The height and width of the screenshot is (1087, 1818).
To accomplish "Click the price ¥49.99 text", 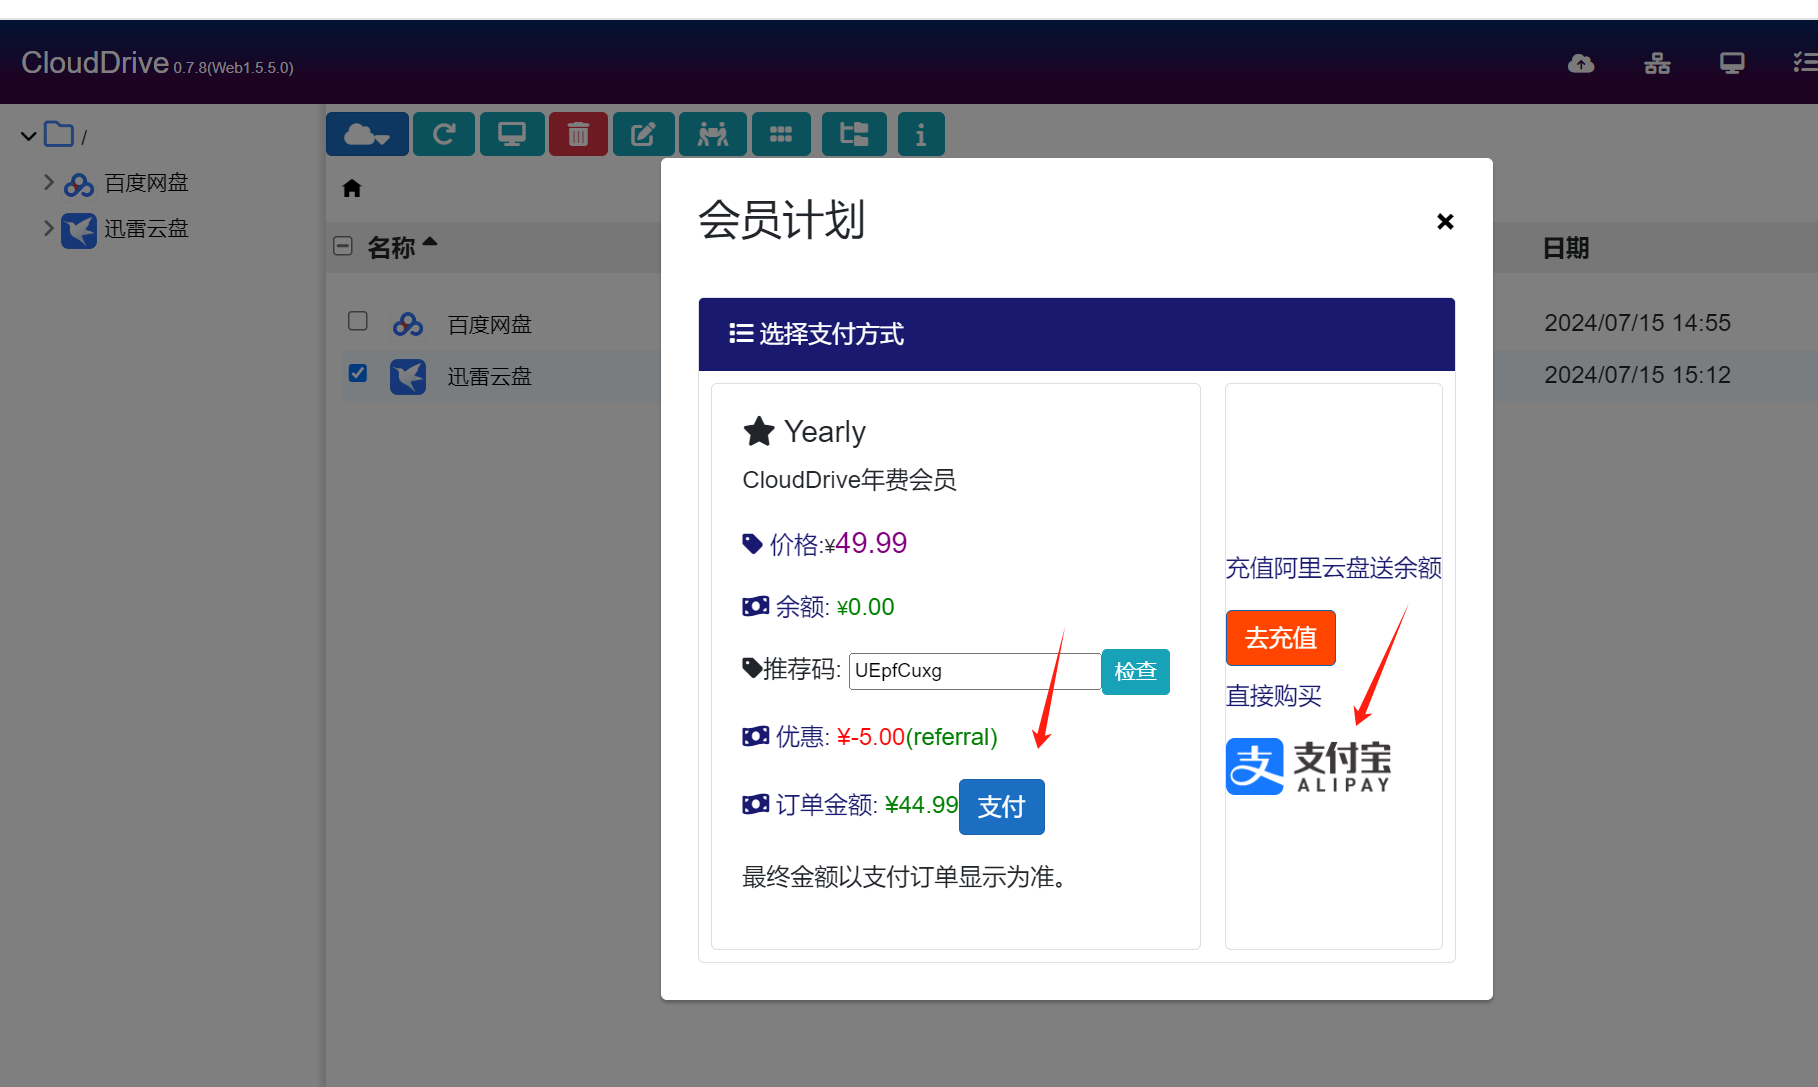I will (866, 543).
